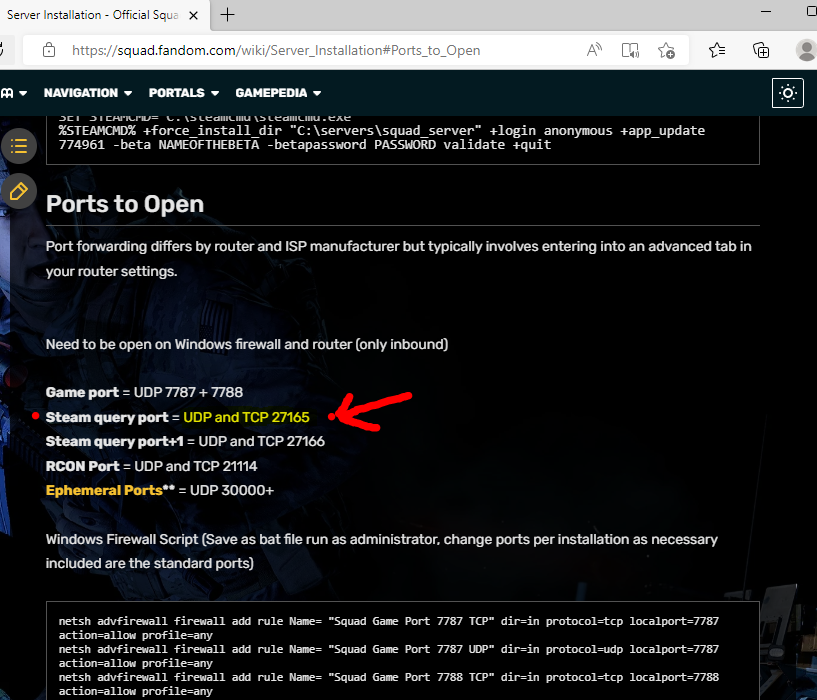Screen dimensions: 817x700
Task: Open Immersive Reader icon
Action: [630, 50]
